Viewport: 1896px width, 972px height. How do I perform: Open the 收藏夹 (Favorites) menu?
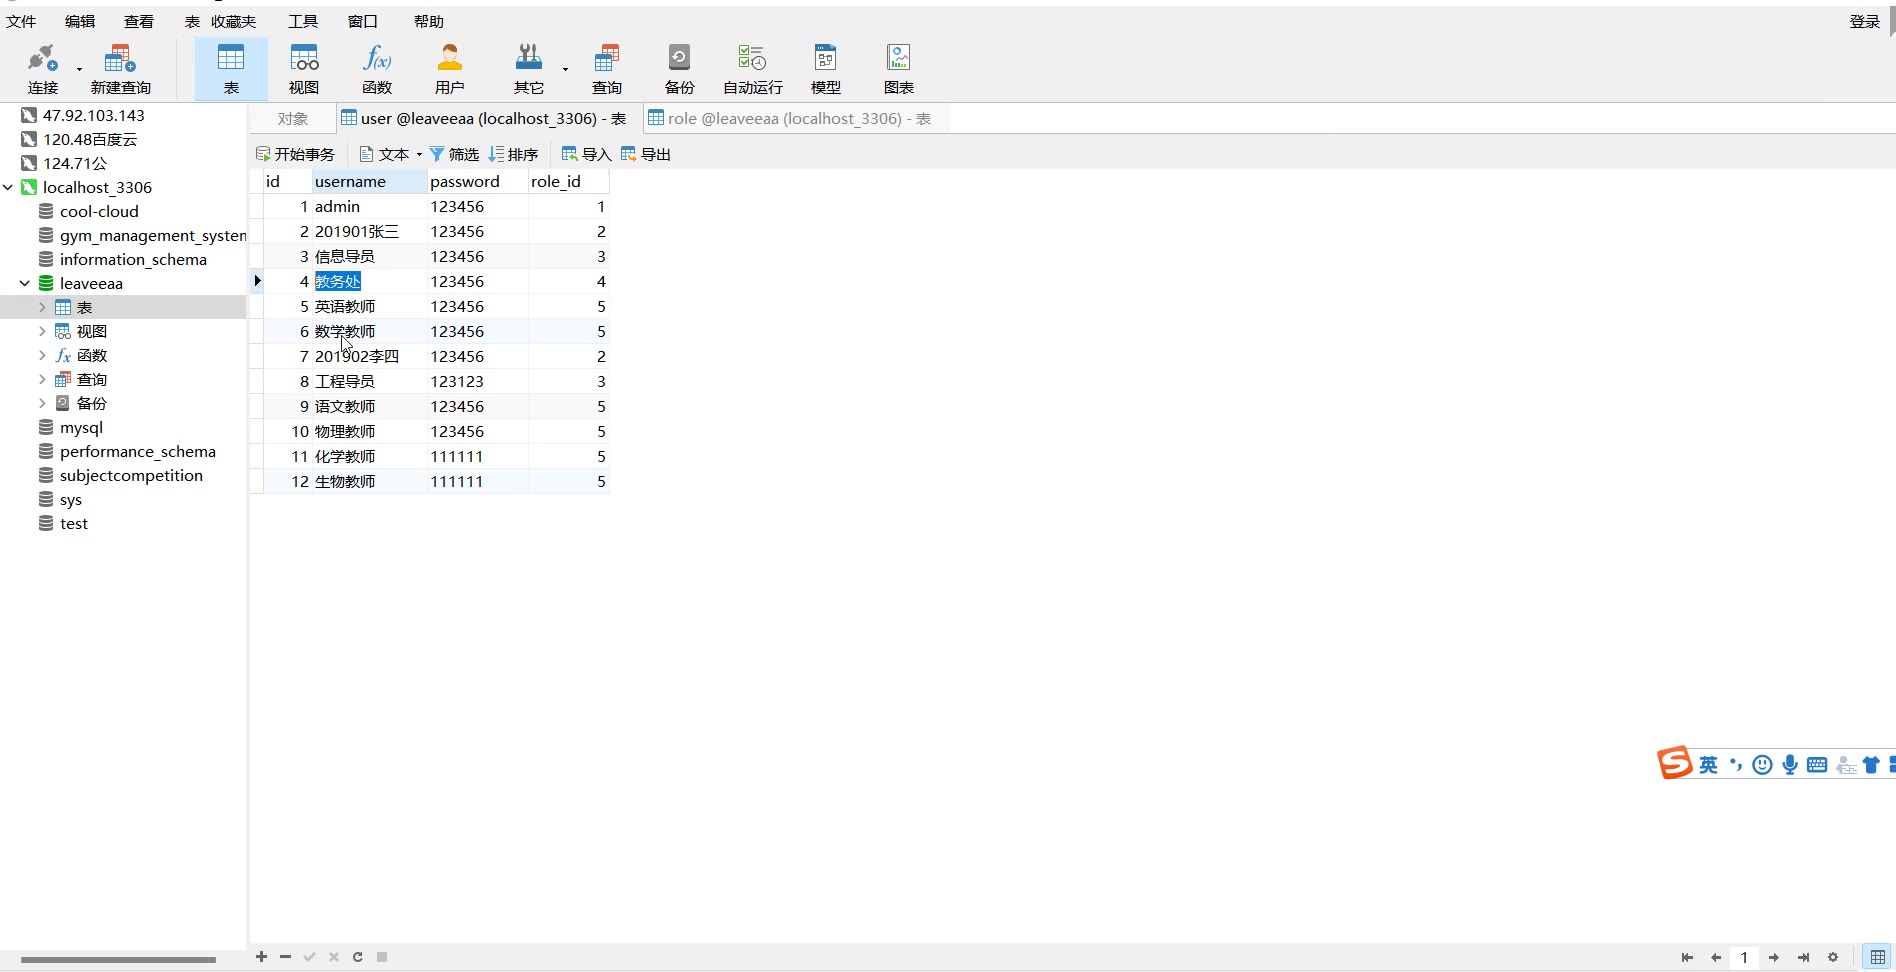point(233,21)
